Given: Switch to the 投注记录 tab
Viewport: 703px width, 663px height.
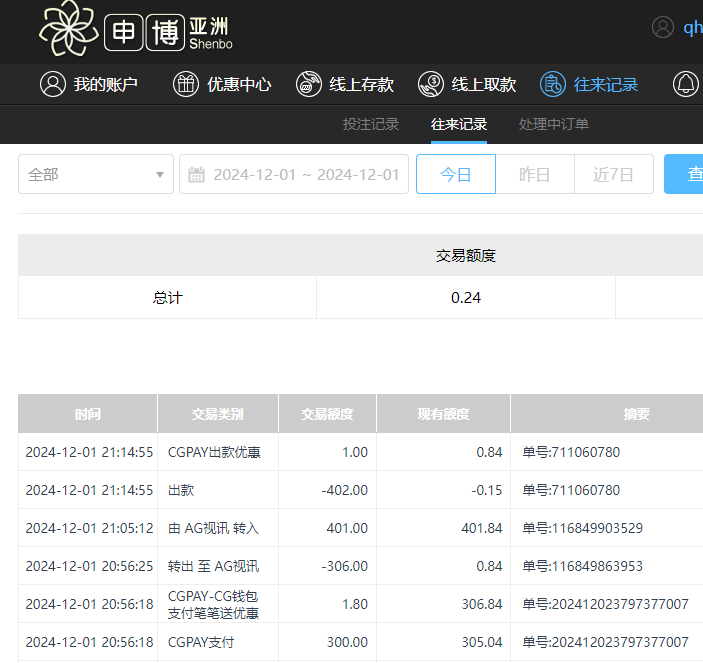Looking at the screenshot, I should click(x=371, y=125).
